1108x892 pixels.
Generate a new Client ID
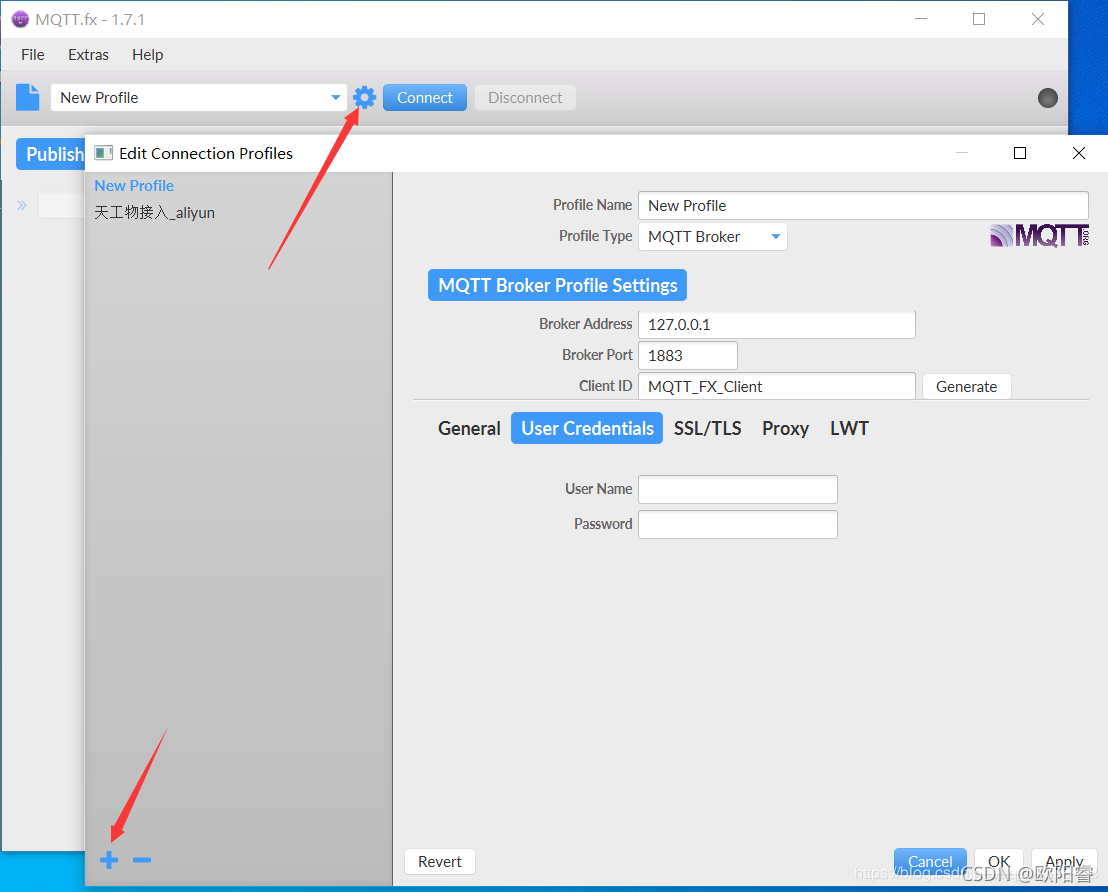coord(966,387)
